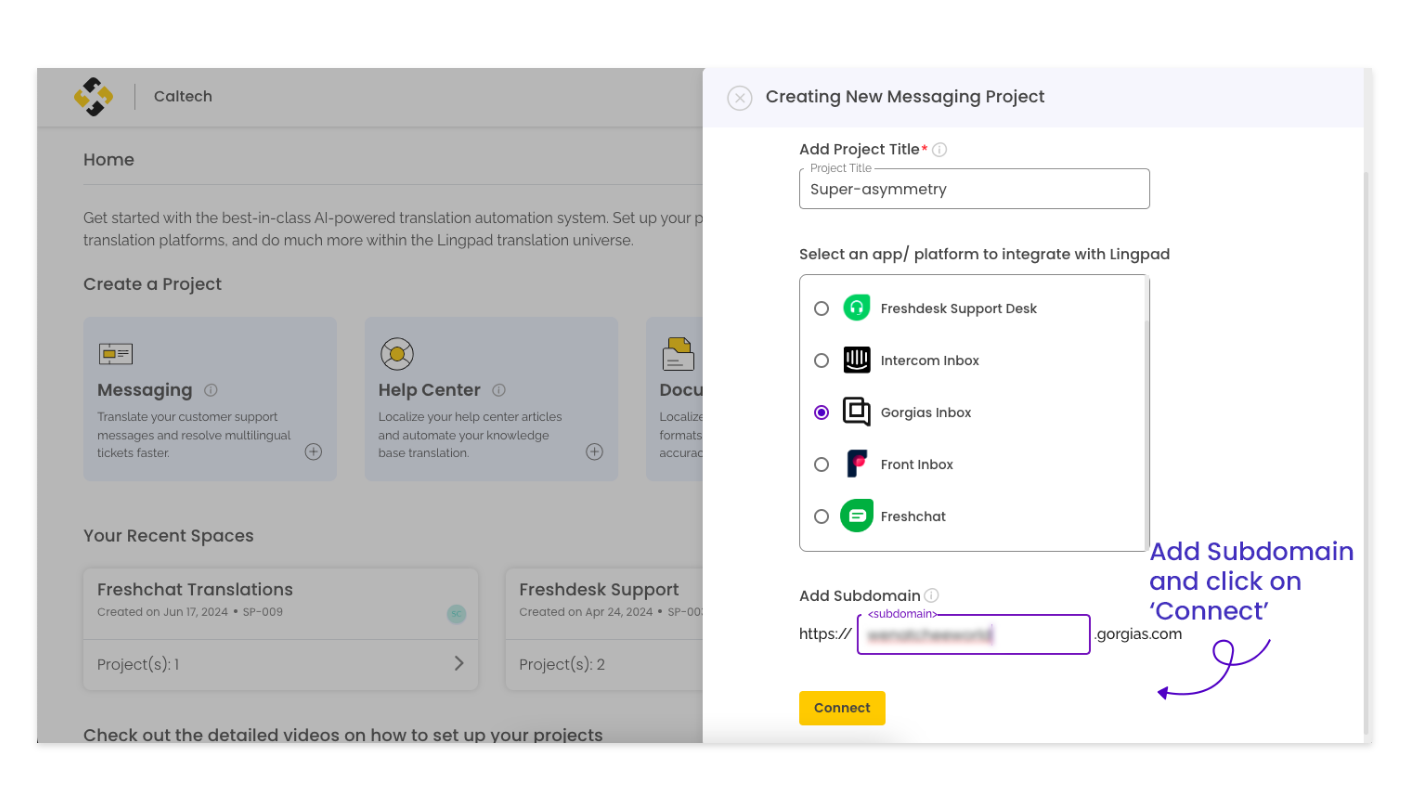Click the 'Your Recent Spaces' heading
Viewport: 1409px width, 811px height.
coord(169,536)
